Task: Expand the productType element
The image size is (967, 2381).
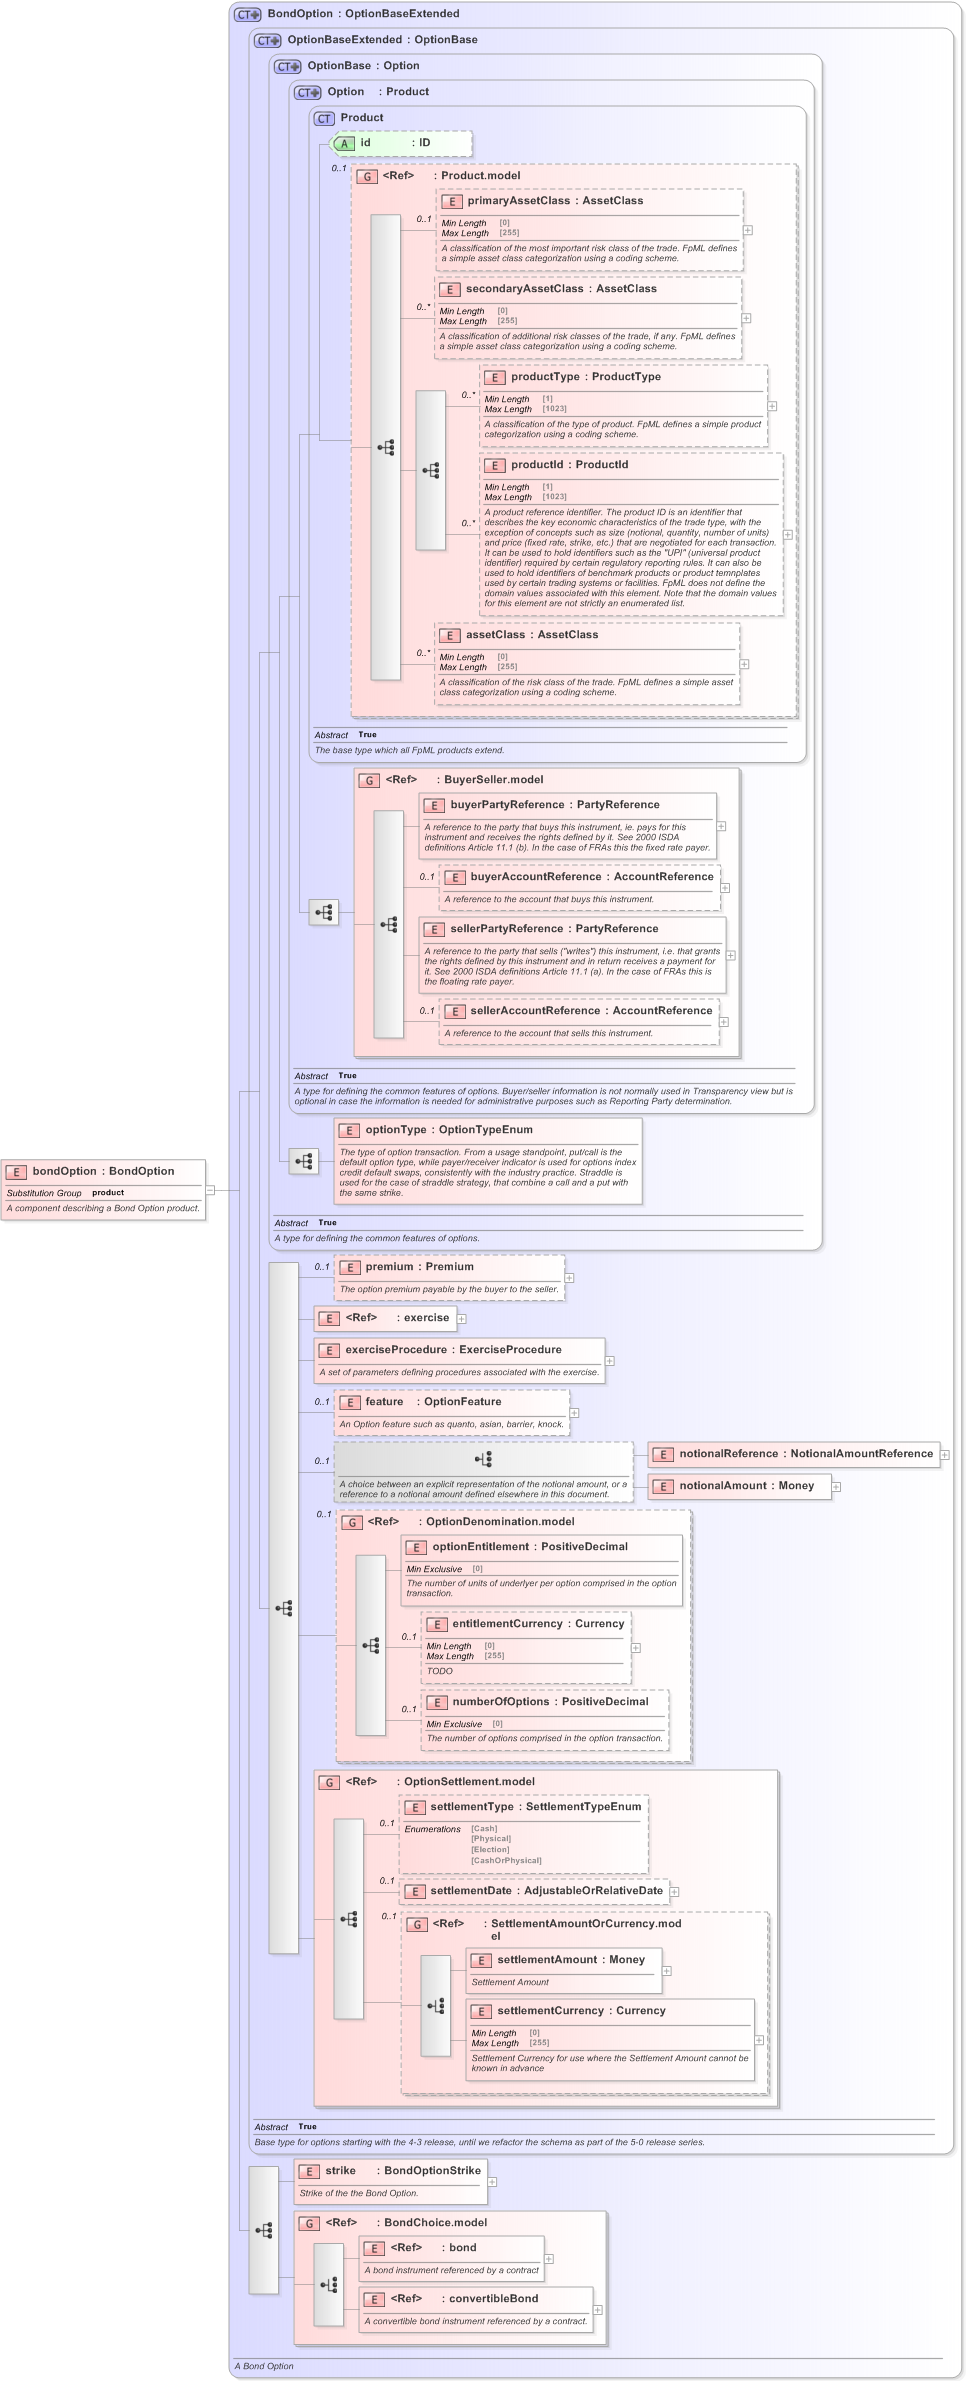Action: pyautogui.click(x=772, y=406)
